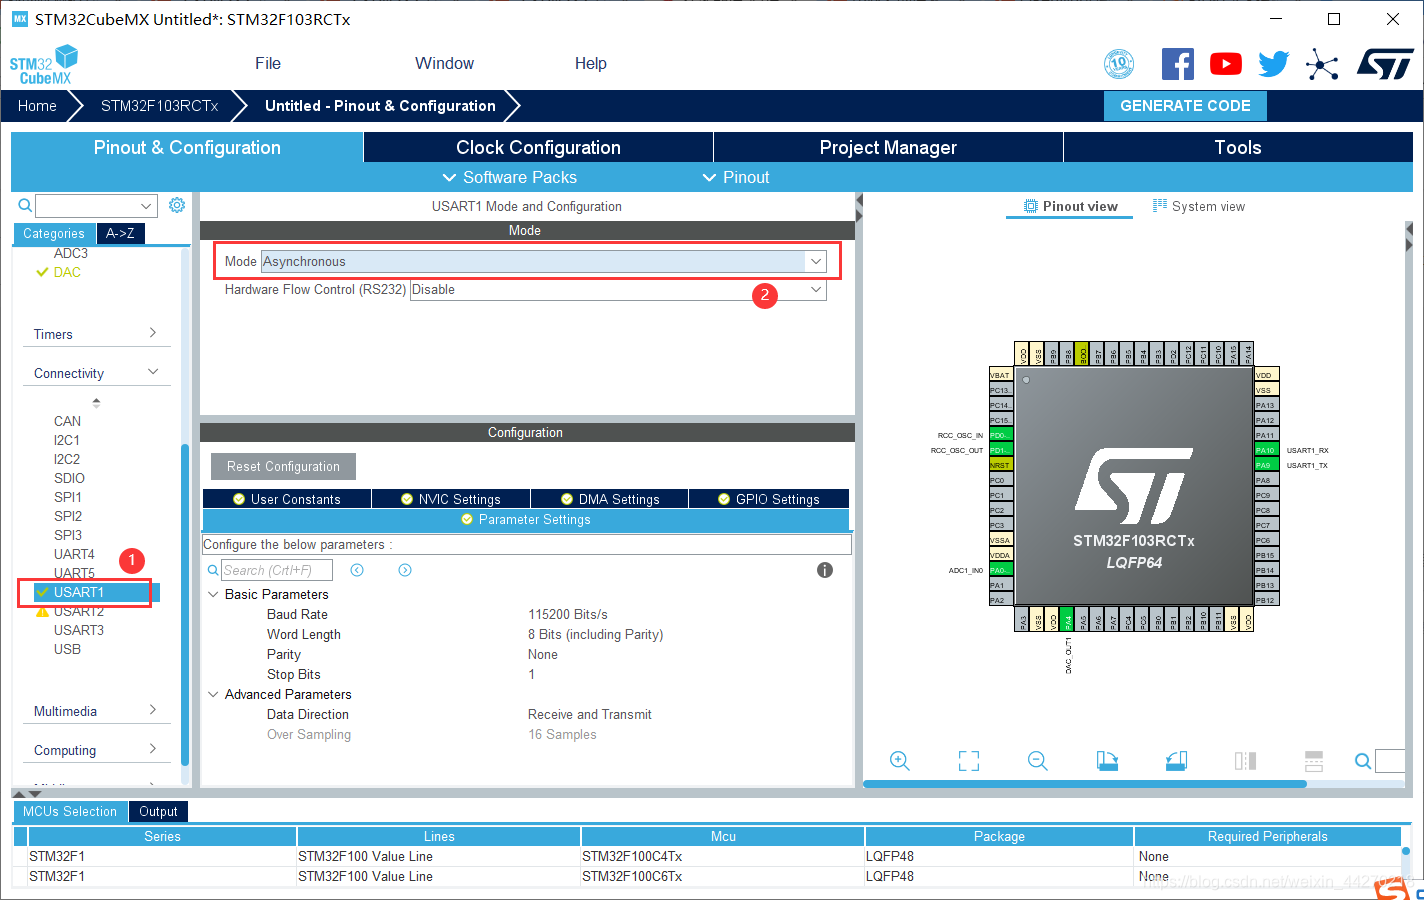Click the pin search magnifier icon

tap(1362, 761)
